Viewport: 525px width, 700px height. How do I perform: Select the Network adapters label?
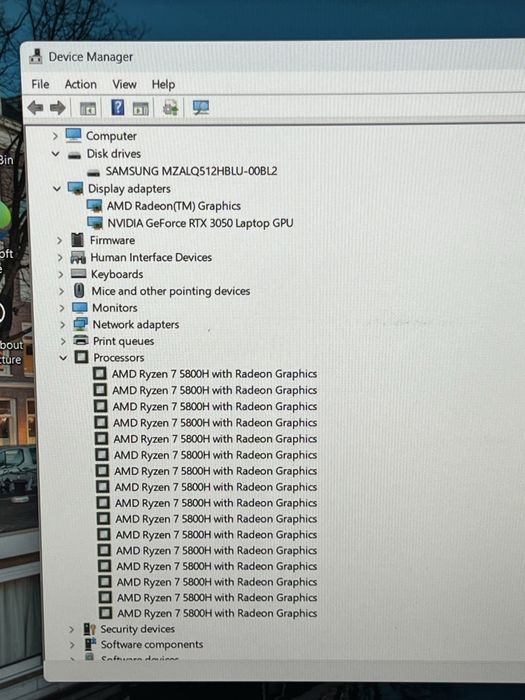click(136, 325)
